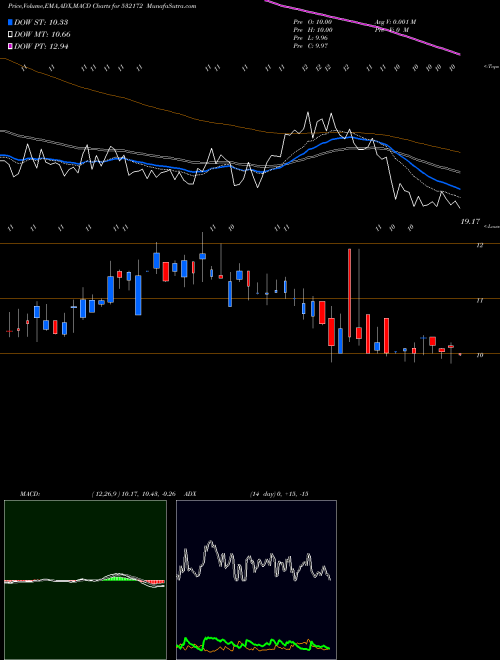Click the ADX '(14 day) 0, +15, -15' values

[x=279, y=494]
